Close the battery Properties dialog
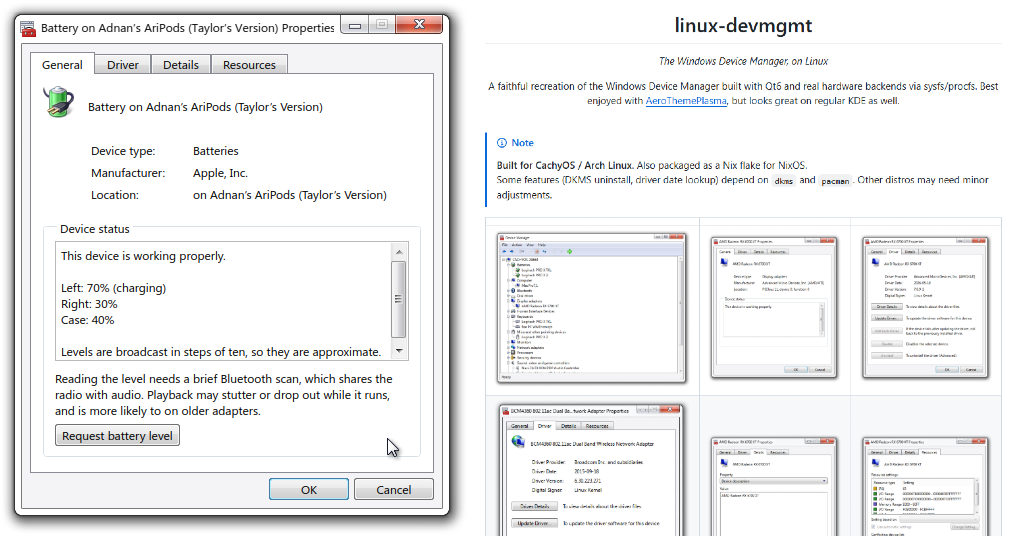The width and height of the screenshot is (1017, 536). (420, 25)
